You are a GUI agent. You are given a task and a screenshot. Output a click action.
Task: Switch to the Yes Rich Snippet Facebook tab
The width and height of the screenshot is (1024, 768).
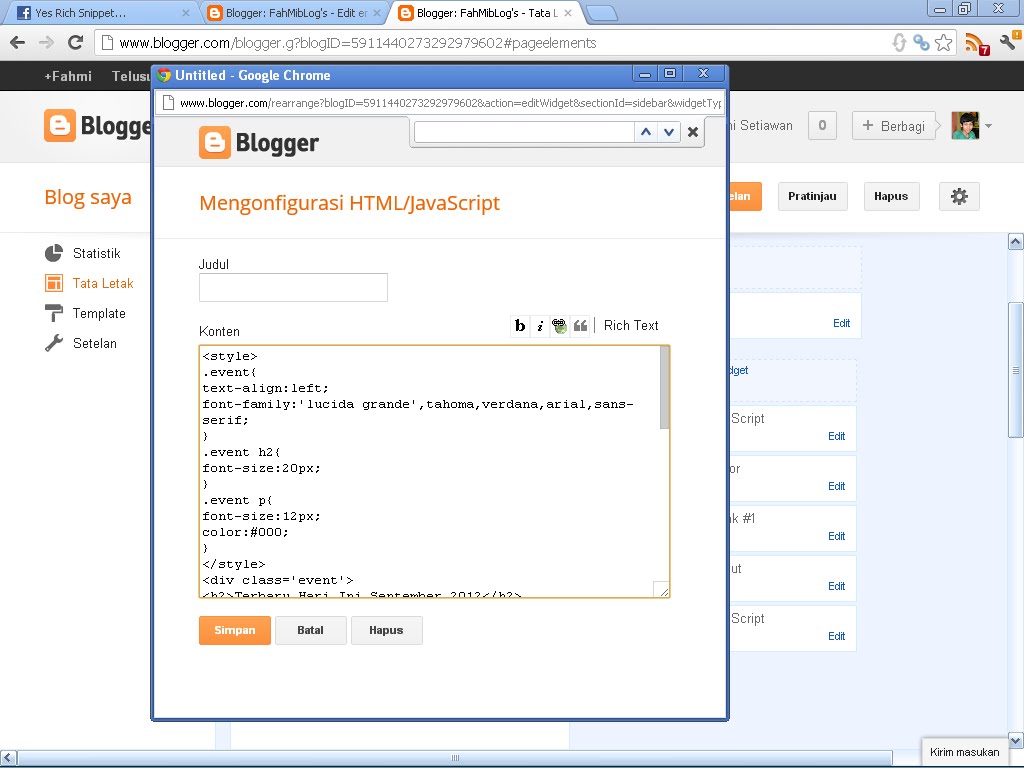pos(103,13)
